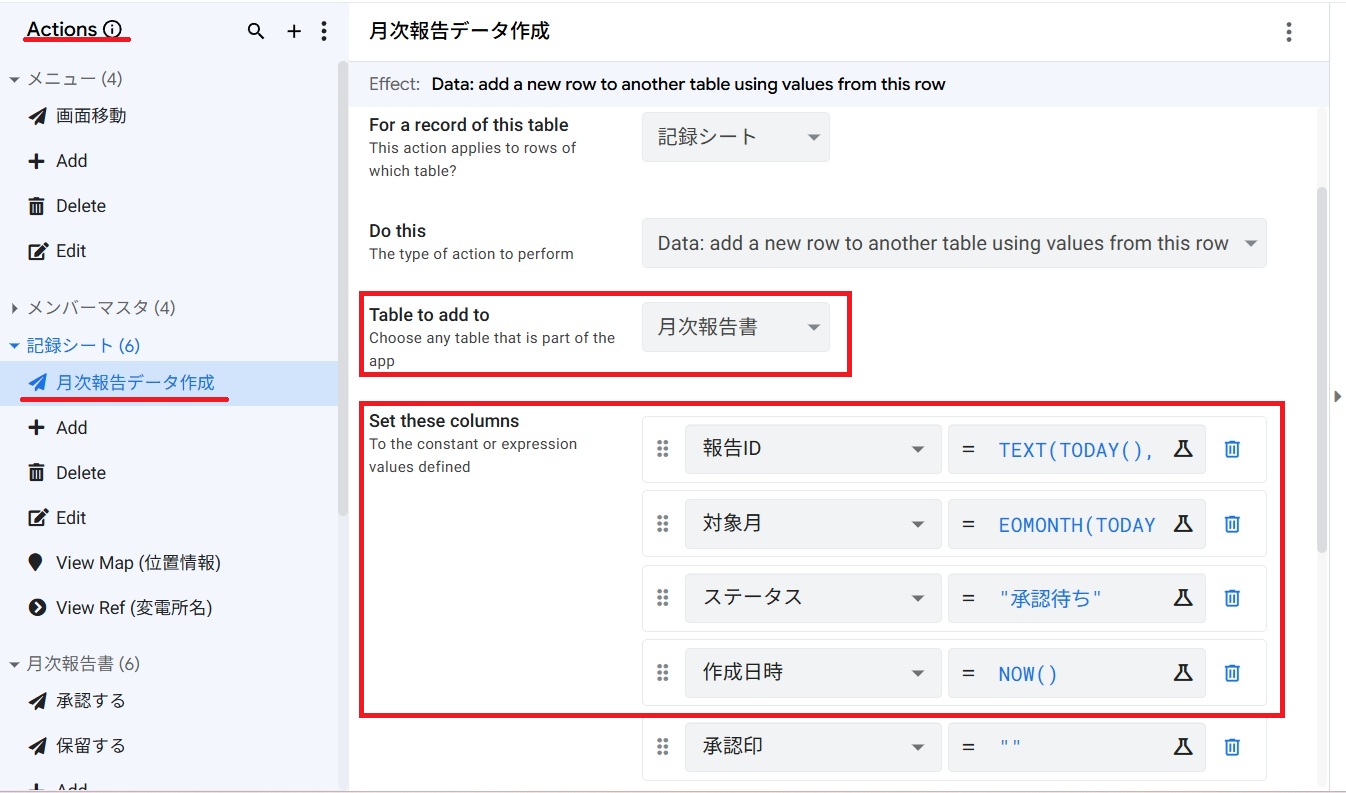Expand the right side panel arrow
Viewport: 1346px width, 793px height.
point(1338,397)
